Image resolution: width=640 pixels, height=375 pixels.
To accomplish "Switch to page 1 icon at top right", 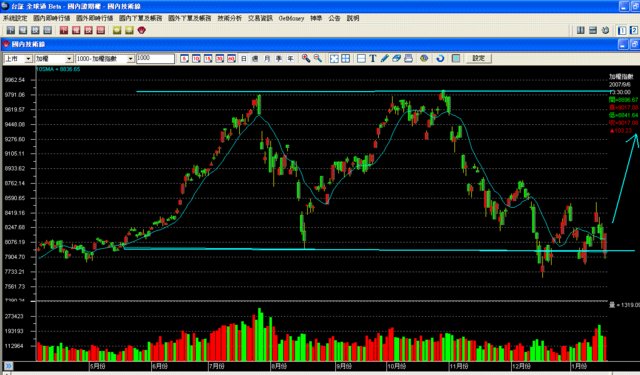I will point(622,30).
